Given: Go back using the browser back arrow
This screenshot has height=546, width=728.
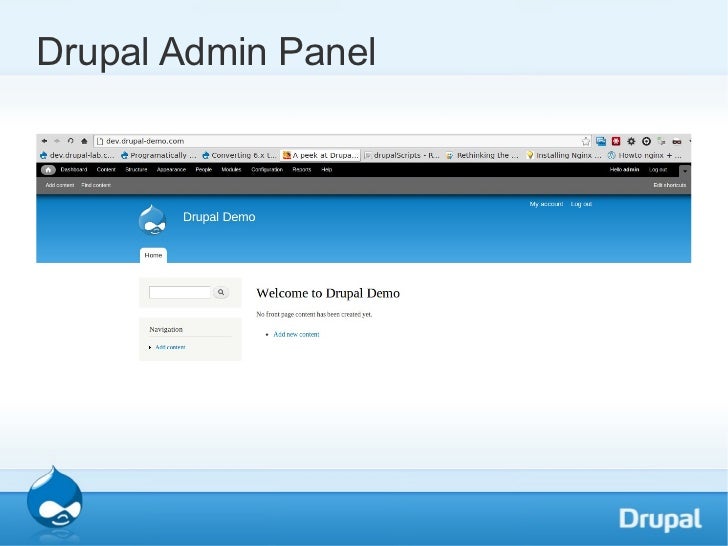Looking at the screenshot, I should point(45,141).
